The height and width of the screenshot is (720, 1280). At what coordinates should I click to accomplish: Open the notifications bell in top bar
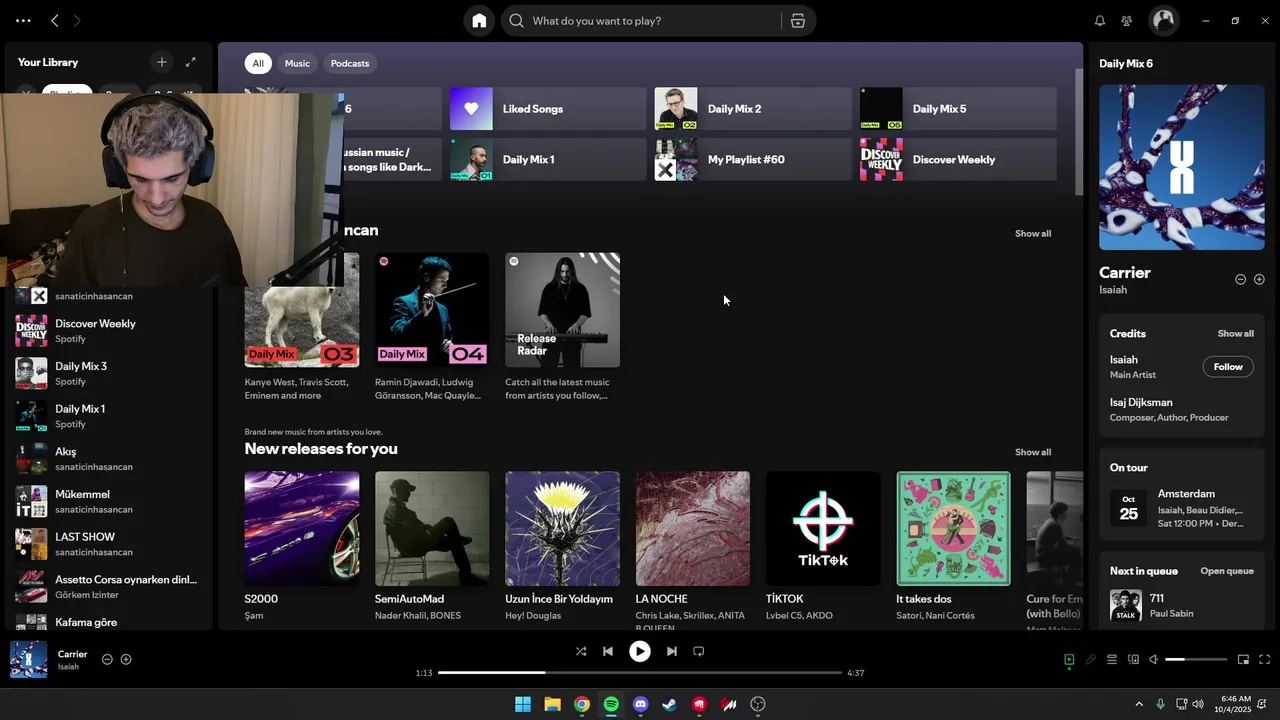tap(1100, 21)
